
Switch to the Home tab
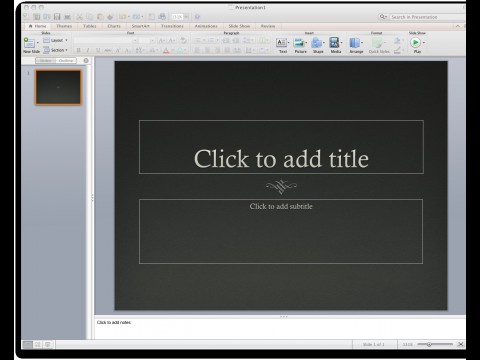point(37,26)
